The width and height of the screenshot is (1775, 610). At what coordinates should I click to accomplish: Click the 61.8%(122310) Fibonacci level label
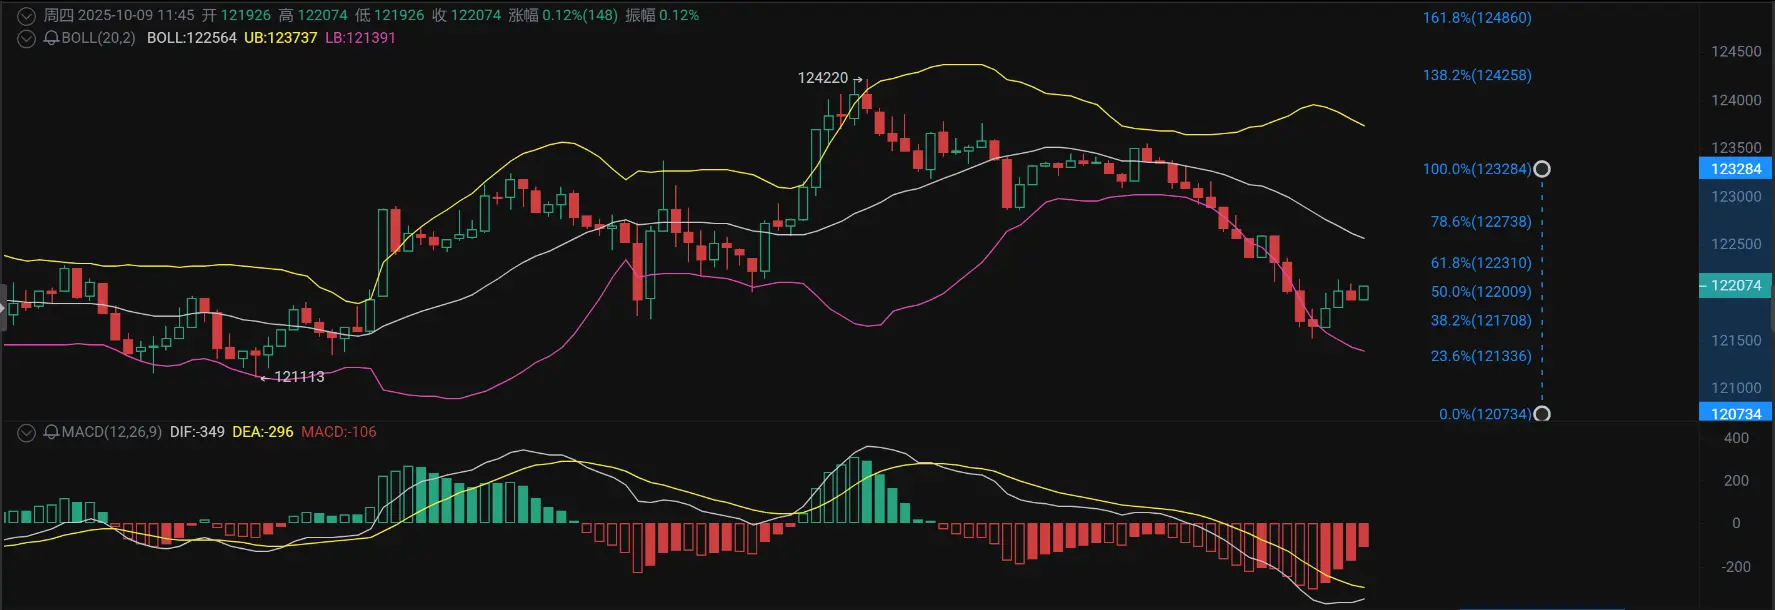pyautogui.click(x=1481, y=263)
